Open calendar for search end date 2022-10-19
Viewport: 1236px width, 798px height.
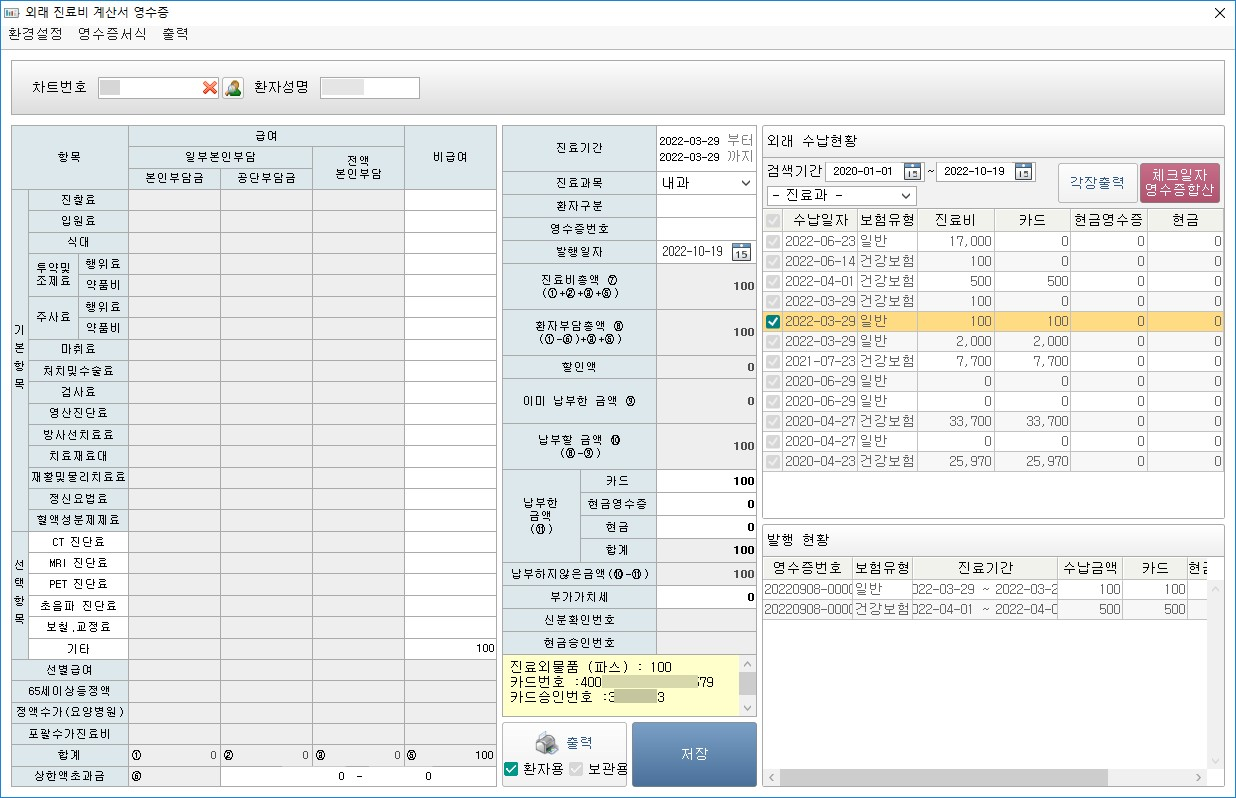point(1024,171)
